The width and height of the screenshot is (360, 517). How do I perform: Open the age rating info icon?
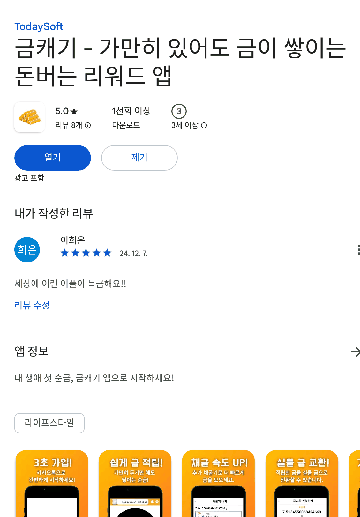click(x=204, y=125)
